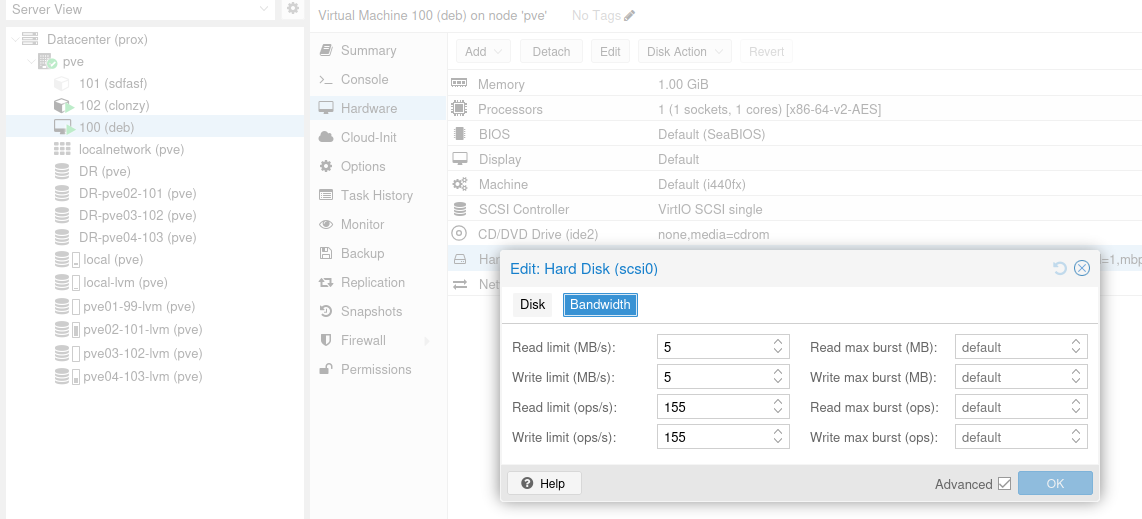
Task: Select container 101 (sdfasf)
Action: [113, 84]
